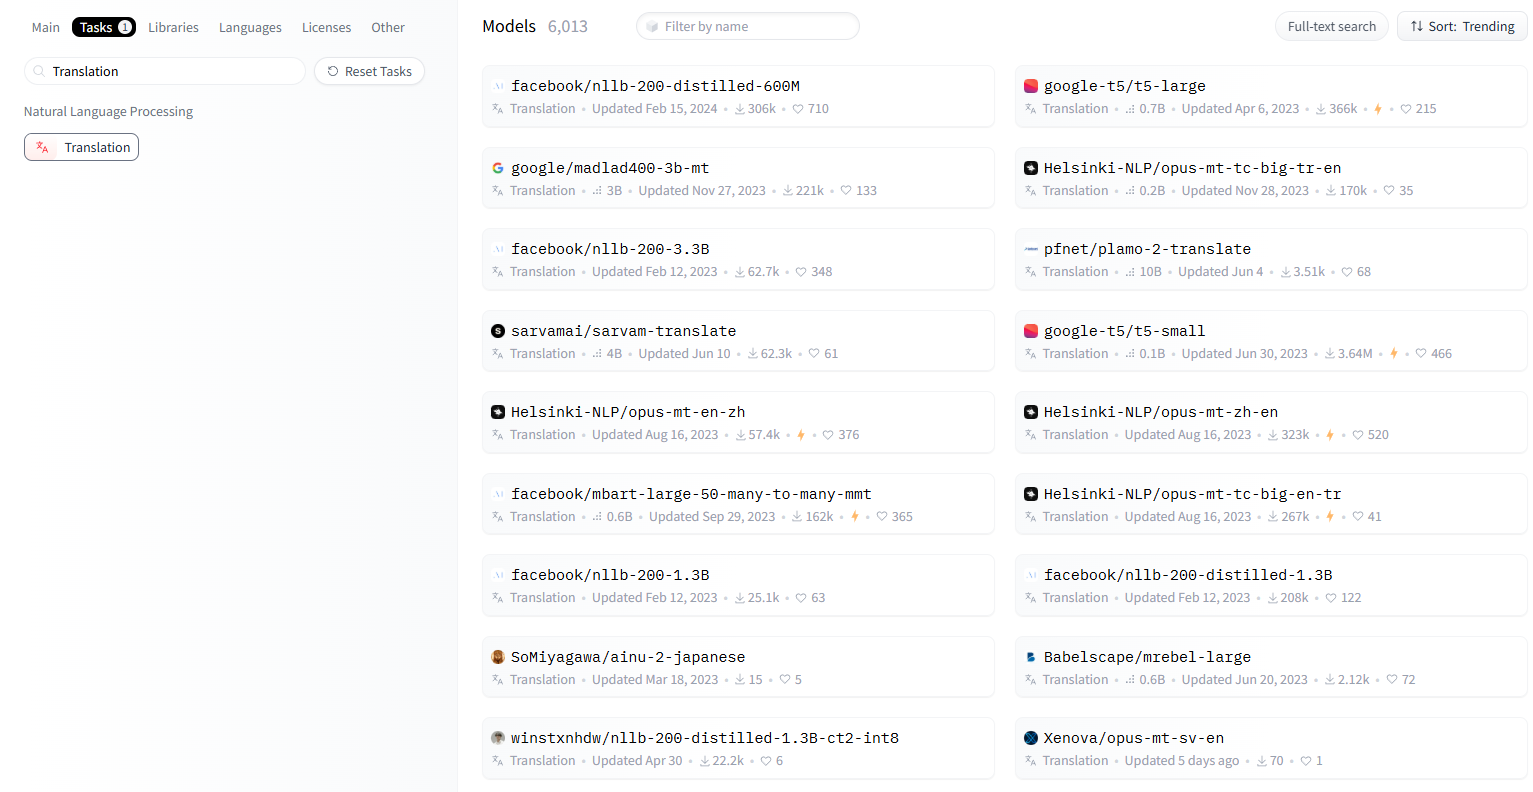The height and width of the screenshot is (792, 1533).
Task: Open the facebook/nllb-200-3.3B model
Action: (738, 260)
